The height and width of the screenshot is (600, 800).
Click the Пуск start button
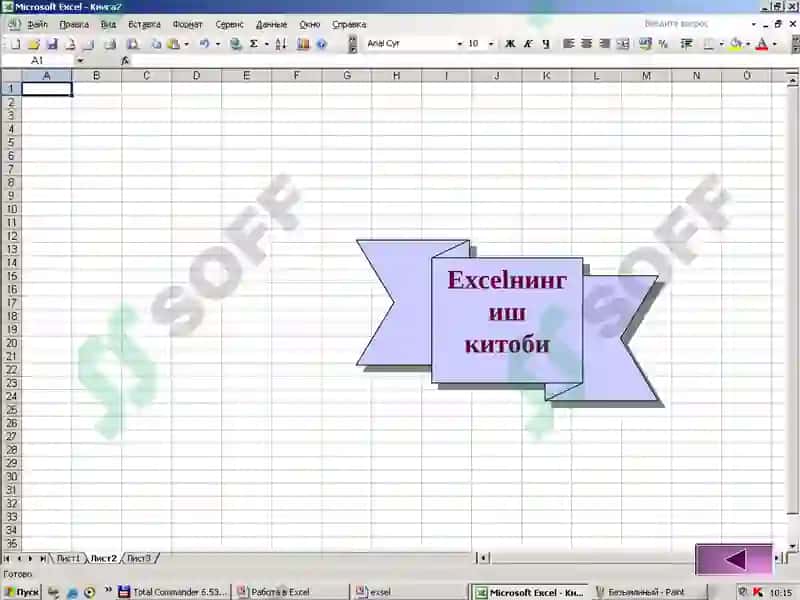pos(21,592)
